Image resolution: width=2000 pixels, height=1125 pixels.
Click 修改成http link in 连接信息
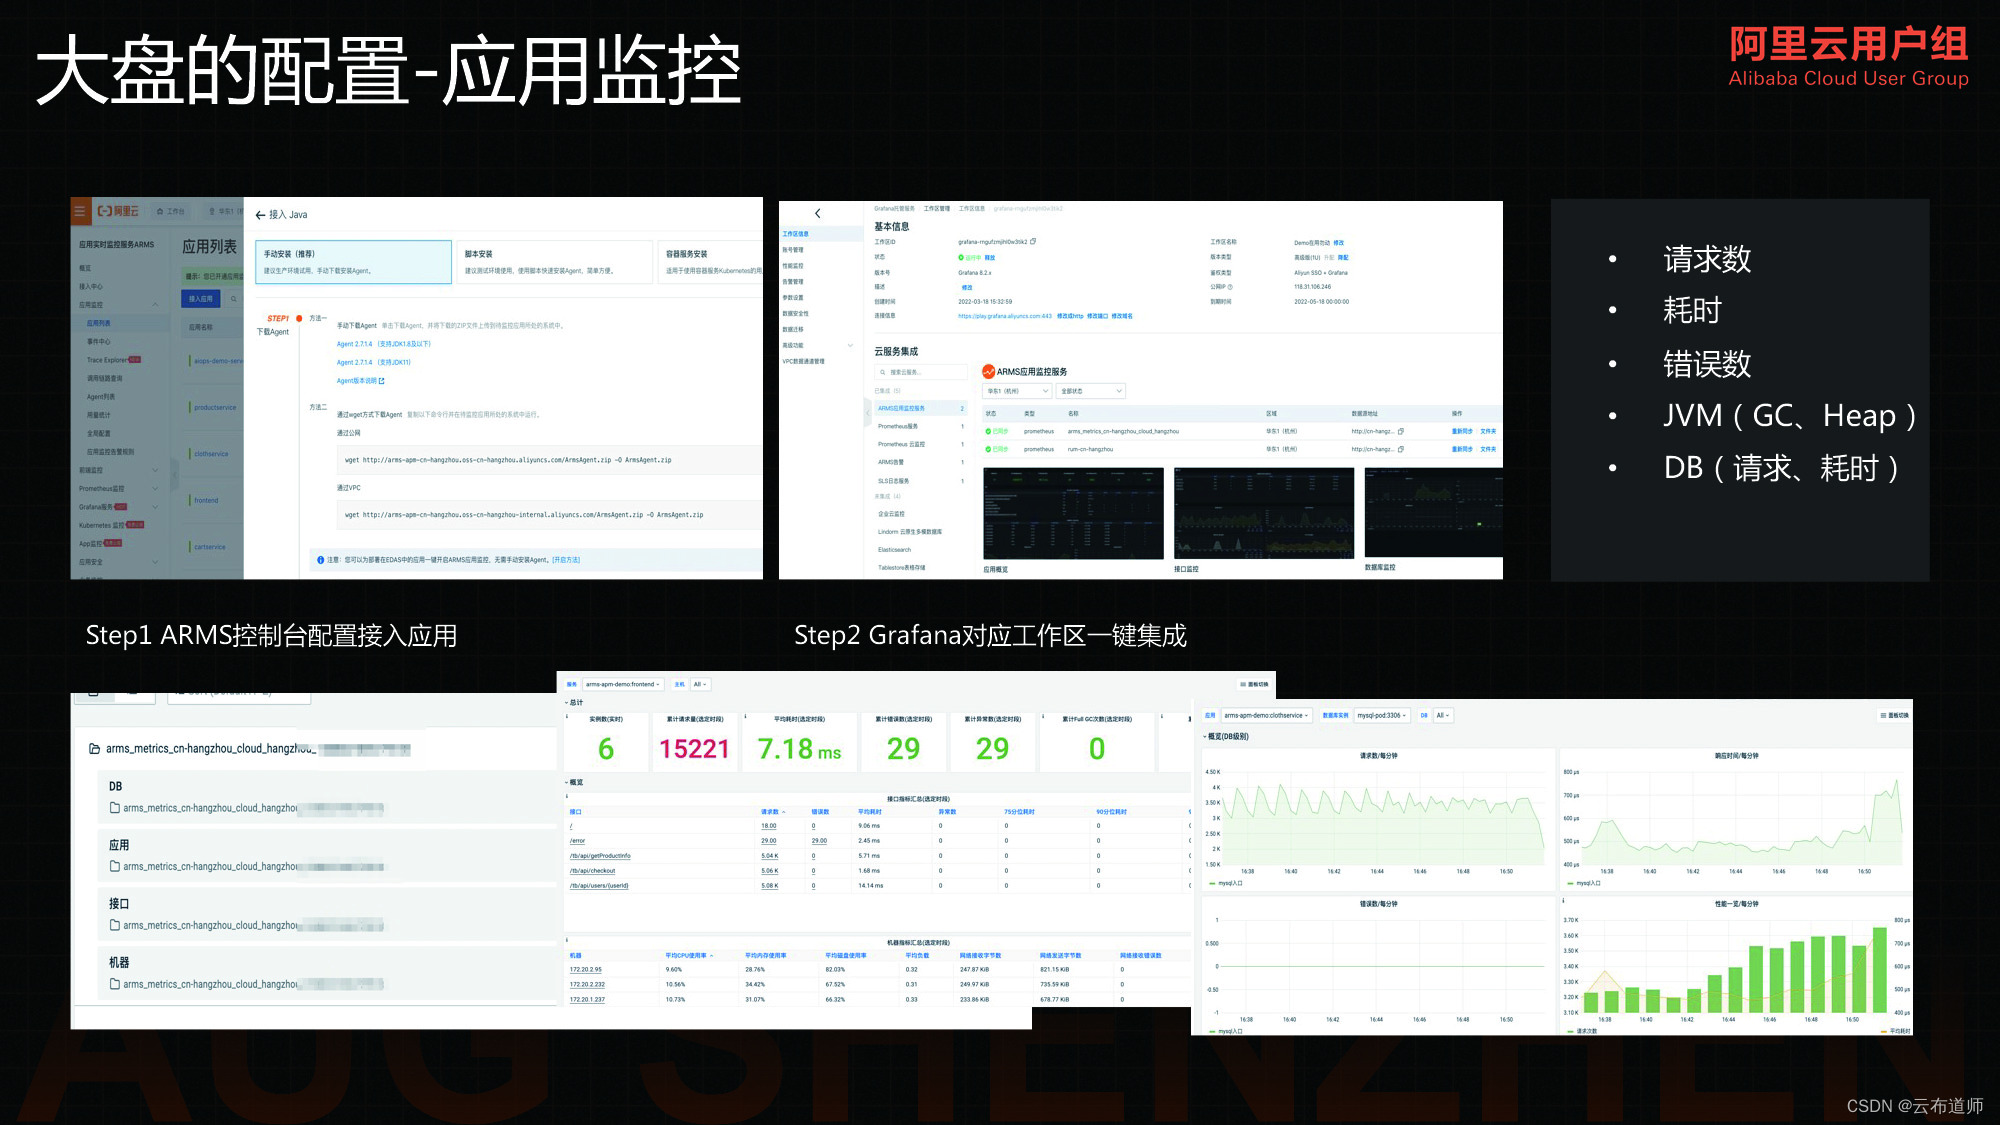(x=1070, y=316)
